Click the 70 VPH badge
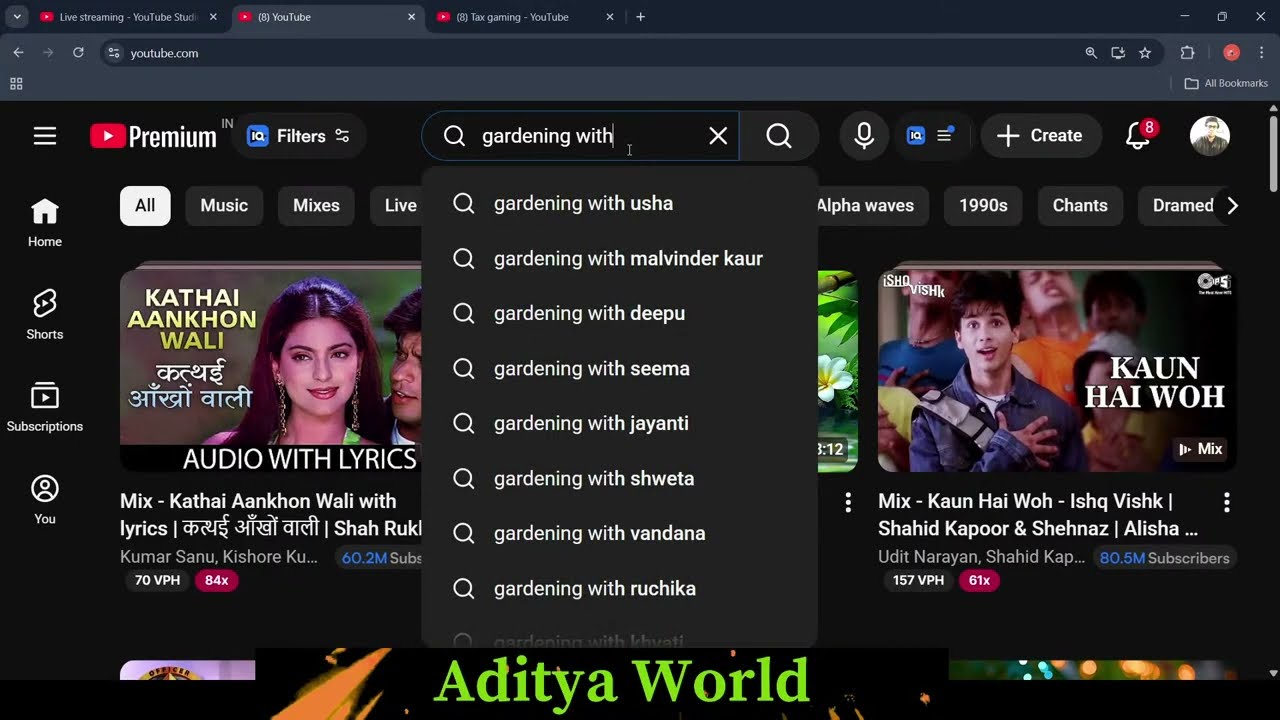 157,580
